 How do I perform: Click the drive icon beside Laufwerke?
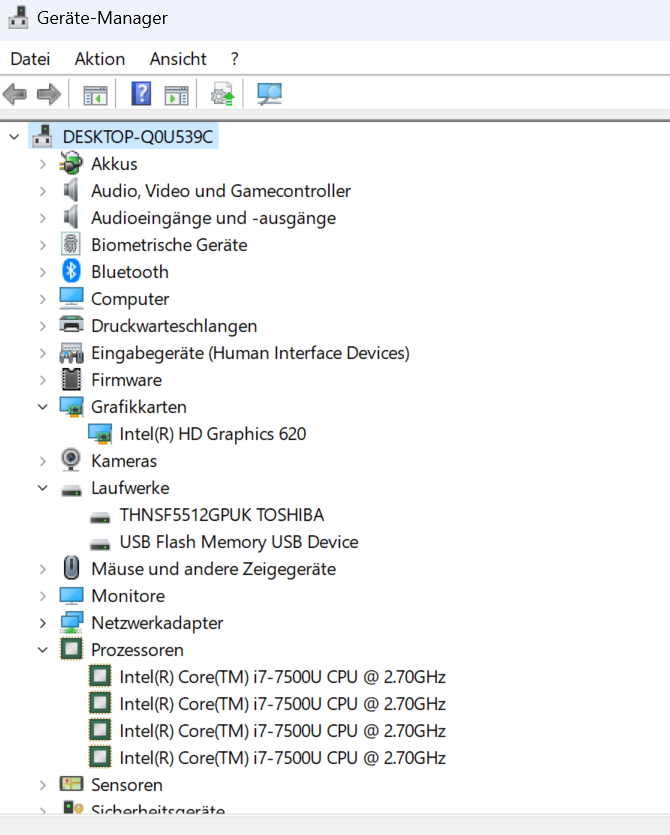pyautogui.click(x=71, y=490)
